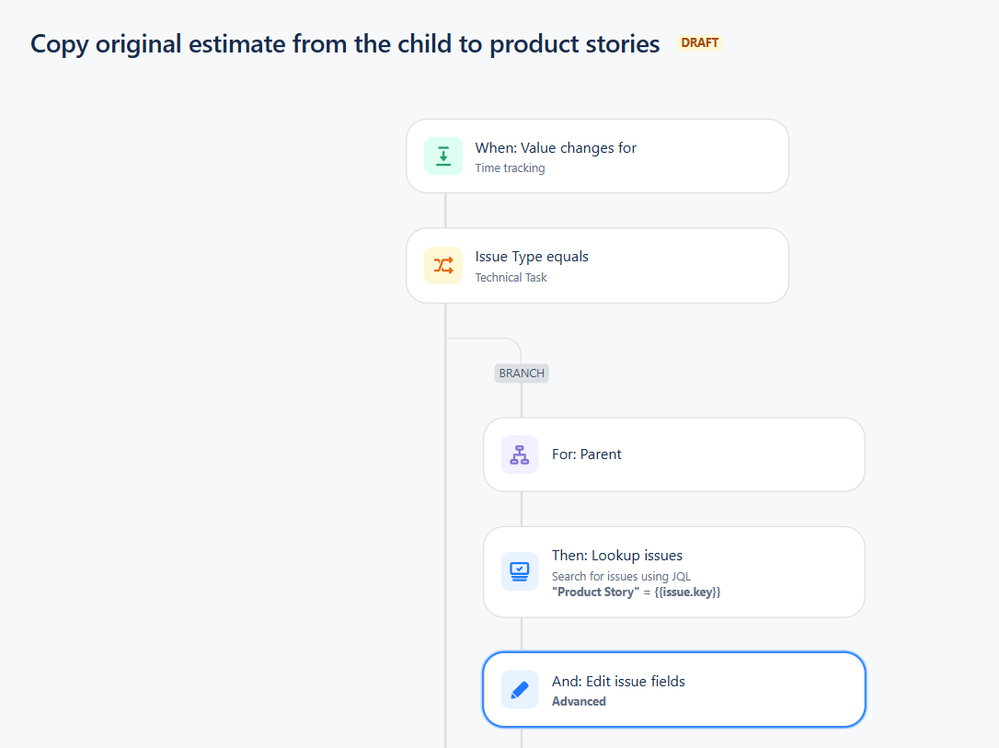Click the orange shuffle condition icon
Screen dimensions: 999x748
(443, 265)
